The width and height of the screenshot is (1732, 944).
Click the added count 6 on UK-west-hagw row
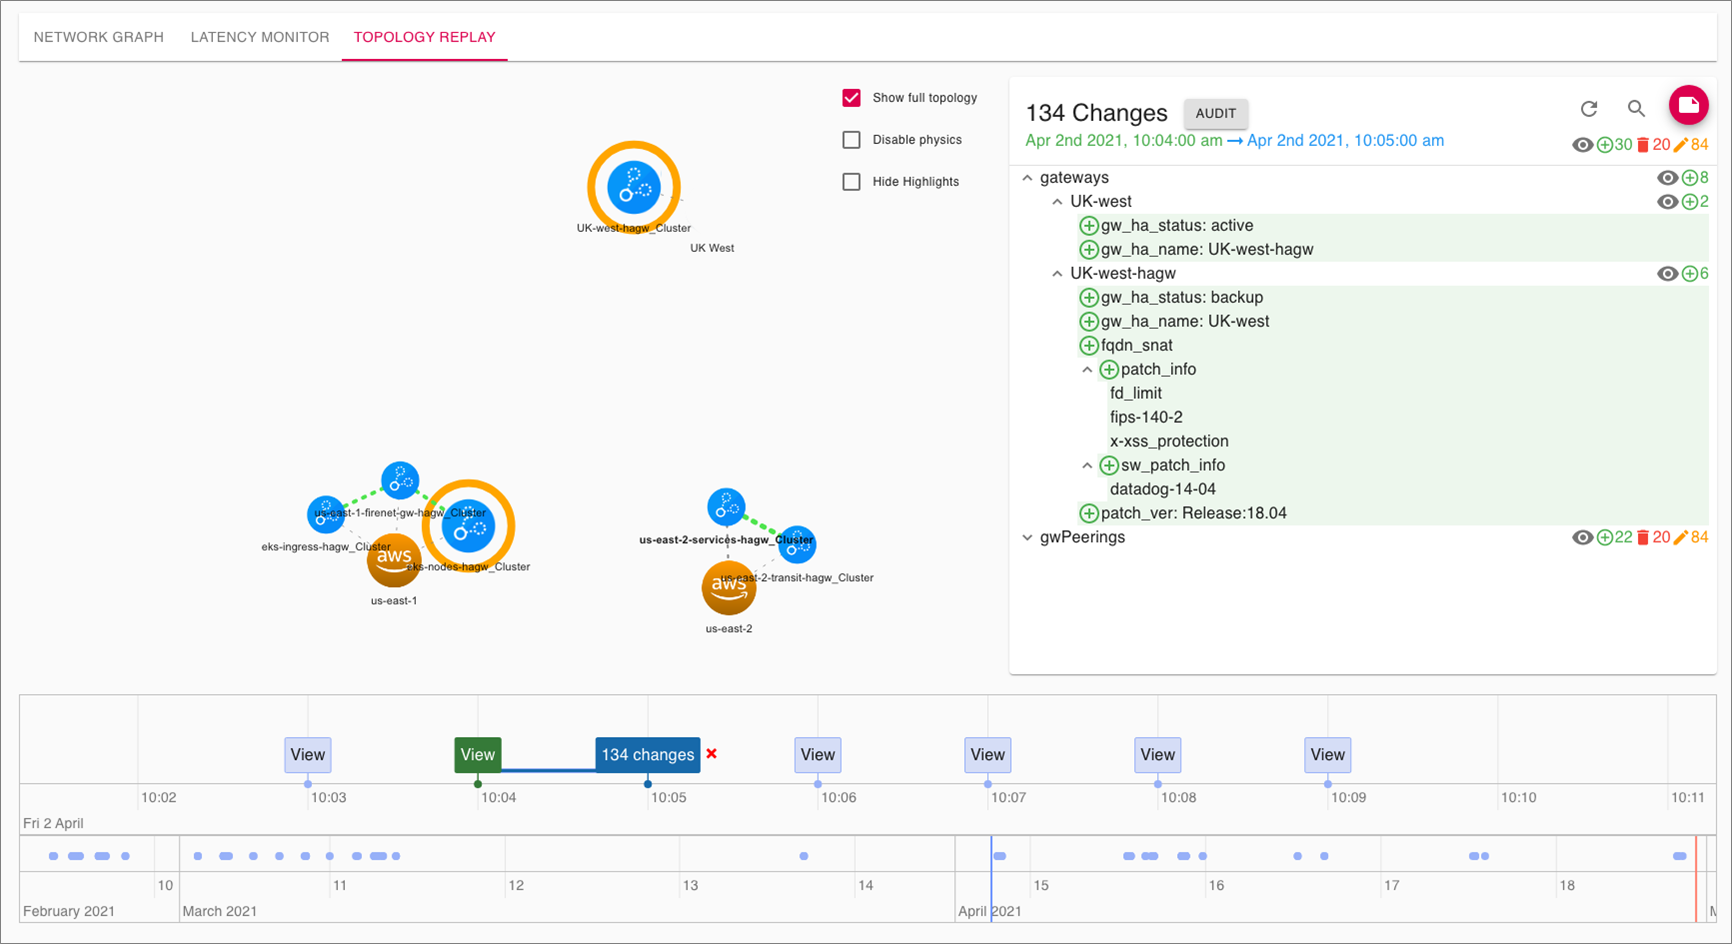[1695, 274]
